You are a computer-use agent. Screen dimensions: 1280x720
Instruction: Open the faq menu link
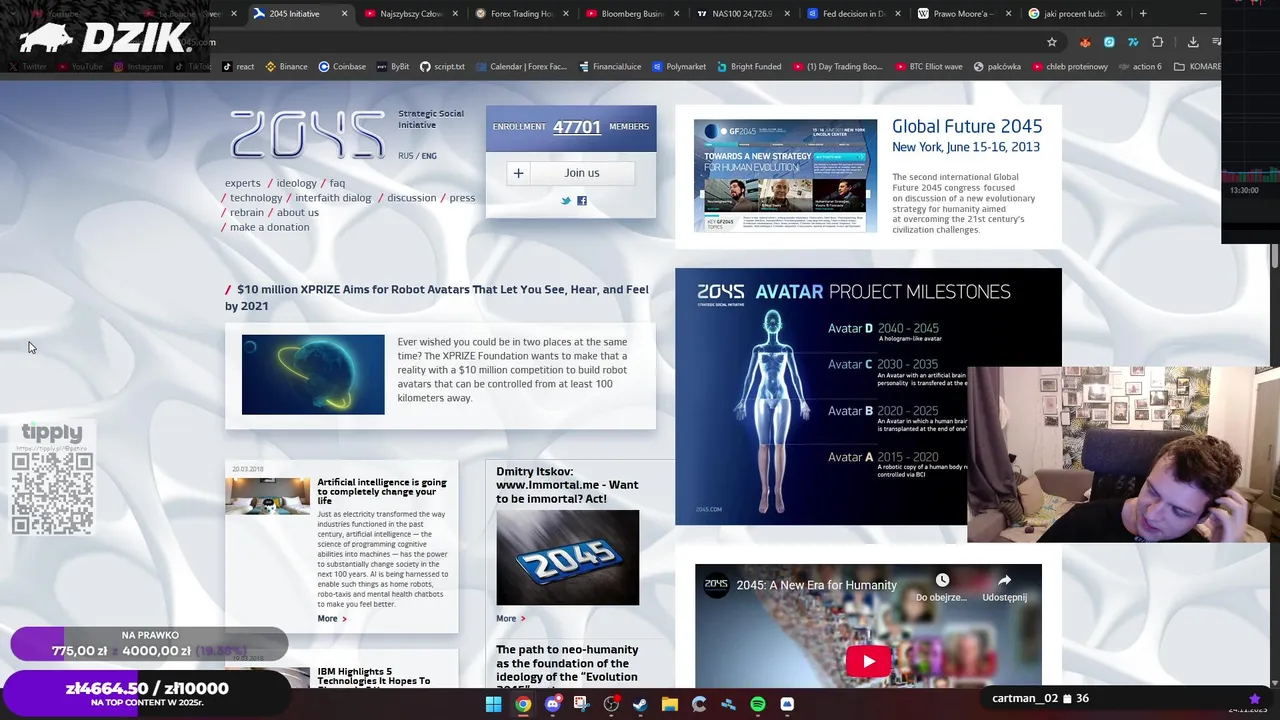coord(337,183)
